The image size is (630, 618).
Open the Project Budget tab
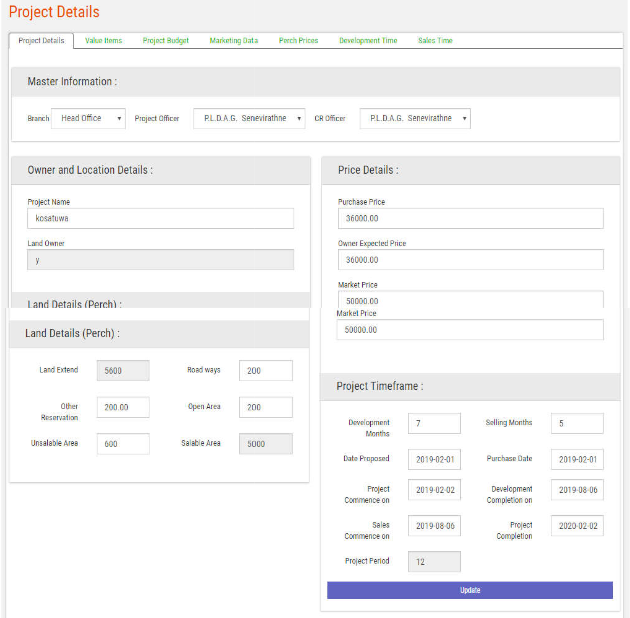point(166,41)
